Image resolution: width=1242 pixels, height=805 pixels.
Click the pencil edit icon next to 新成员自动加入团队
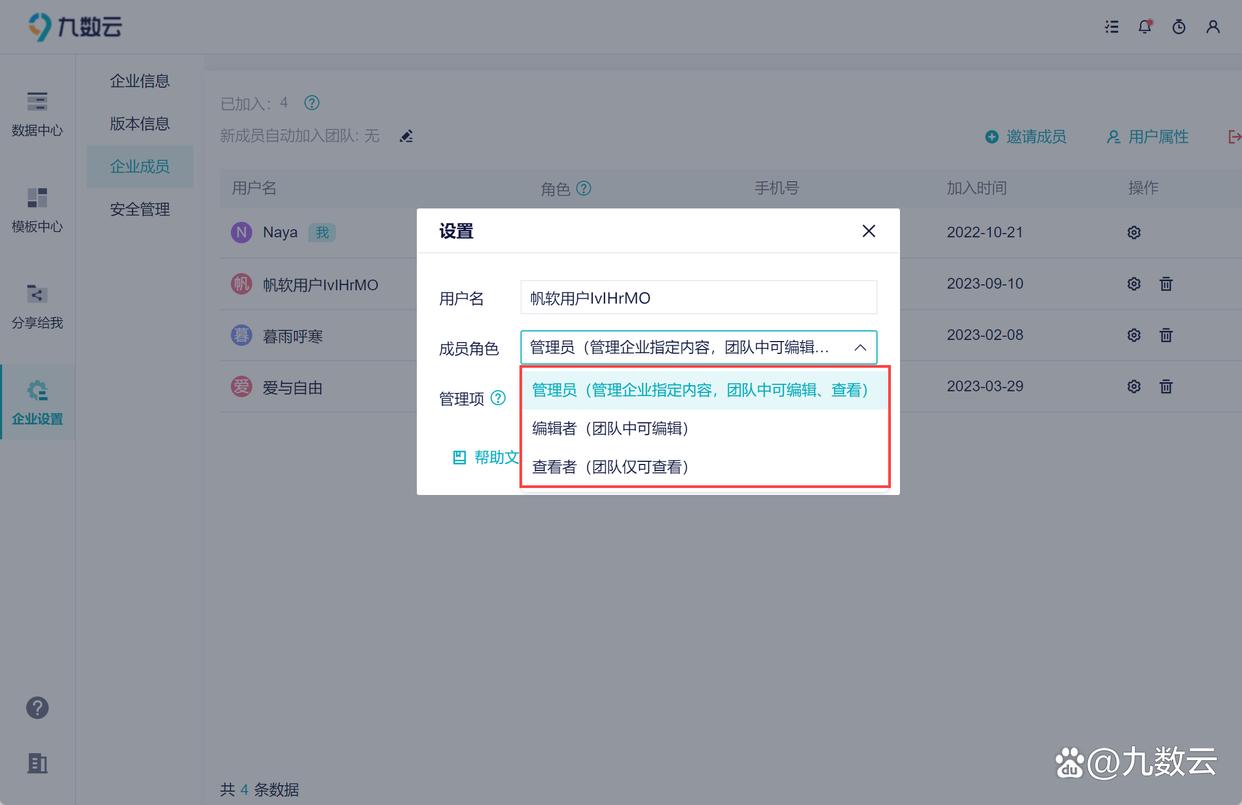406,136
